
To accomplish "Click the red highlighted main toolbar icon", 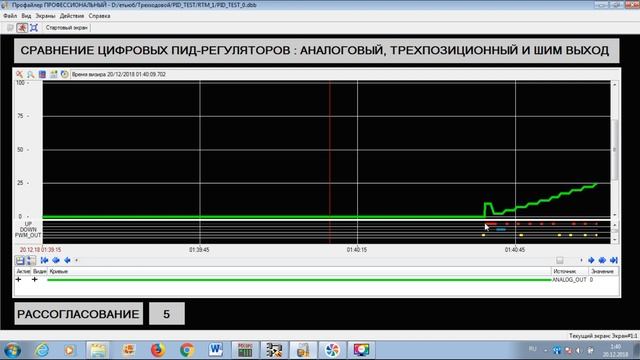I will click(x=22, y=28).
